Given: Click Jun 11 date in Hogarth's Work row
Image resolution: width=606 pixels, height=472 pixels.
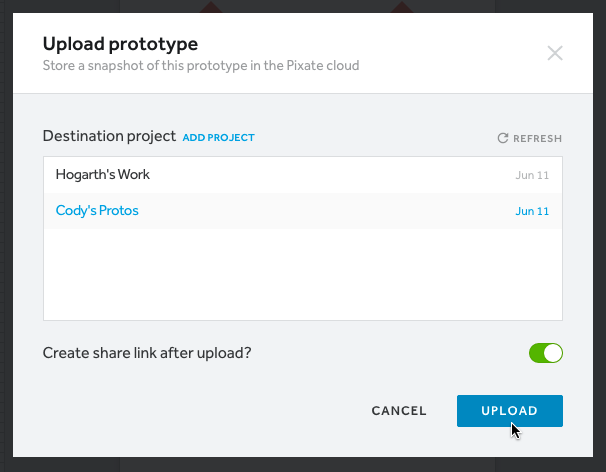Looking at the screenshot, I should point(532,175).
